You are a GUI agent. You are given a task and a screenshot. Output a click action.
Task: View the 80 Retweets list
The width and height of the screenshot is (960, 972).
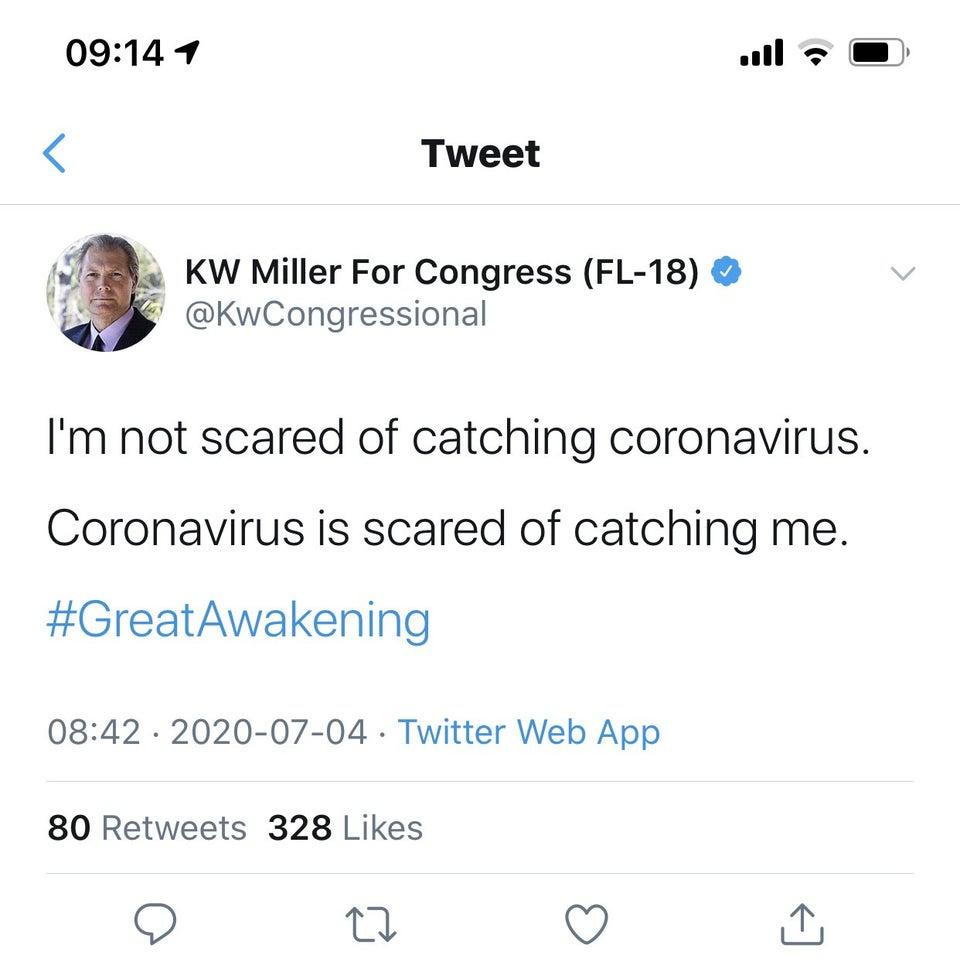pos(146,828)
